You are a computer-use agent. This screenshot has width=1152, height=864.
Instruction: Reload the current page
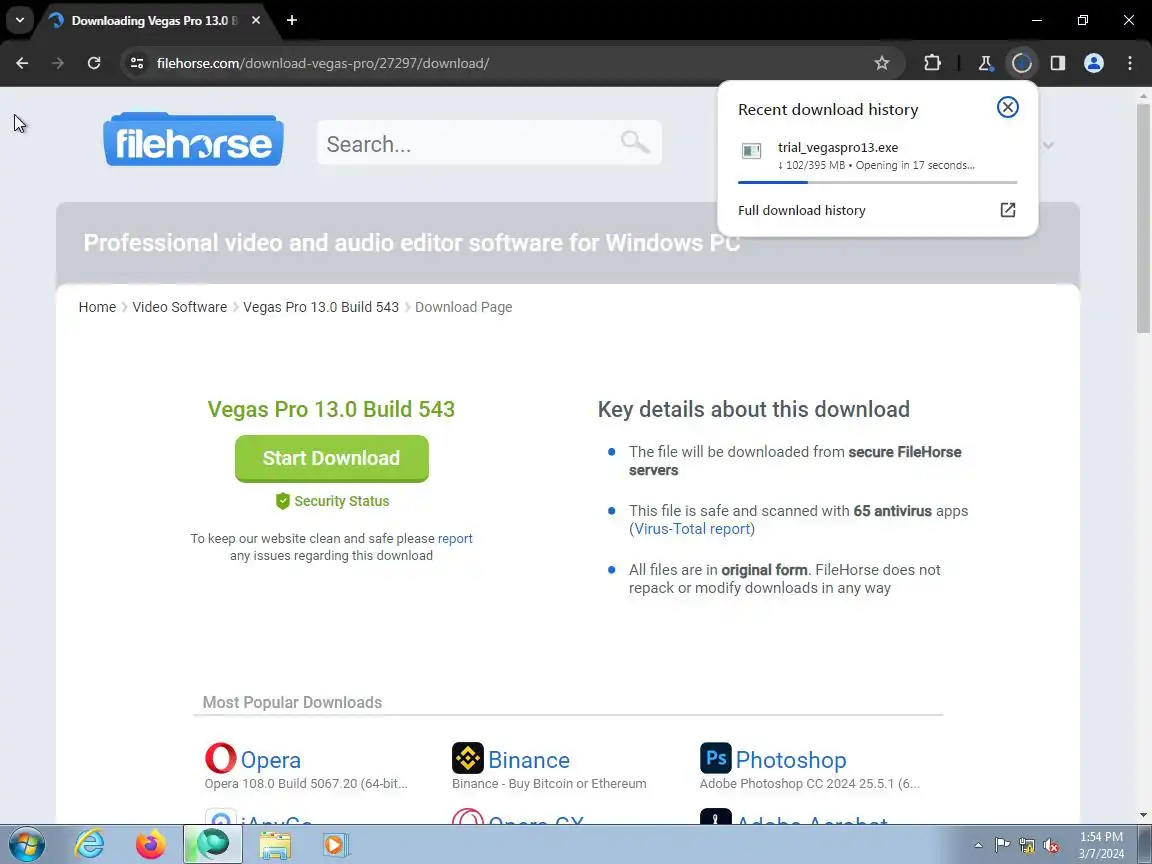point(94,63)
